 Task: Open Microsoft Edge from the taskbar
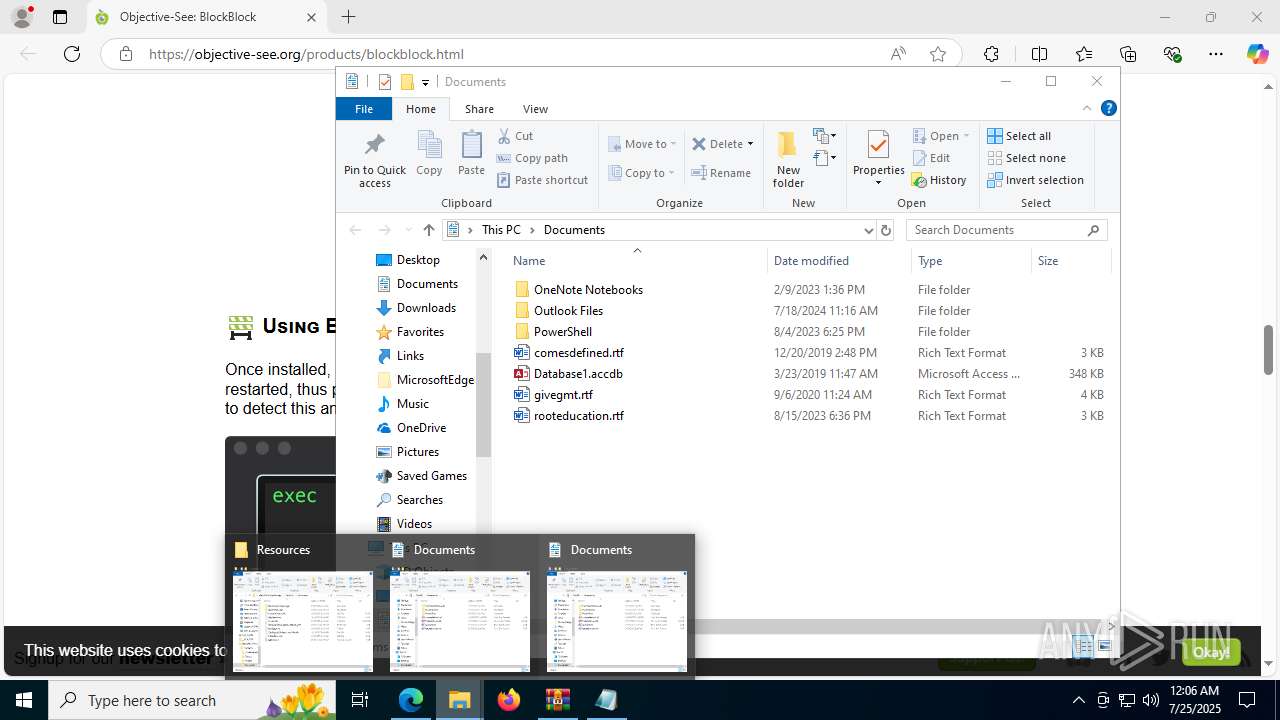pos(411,700)
